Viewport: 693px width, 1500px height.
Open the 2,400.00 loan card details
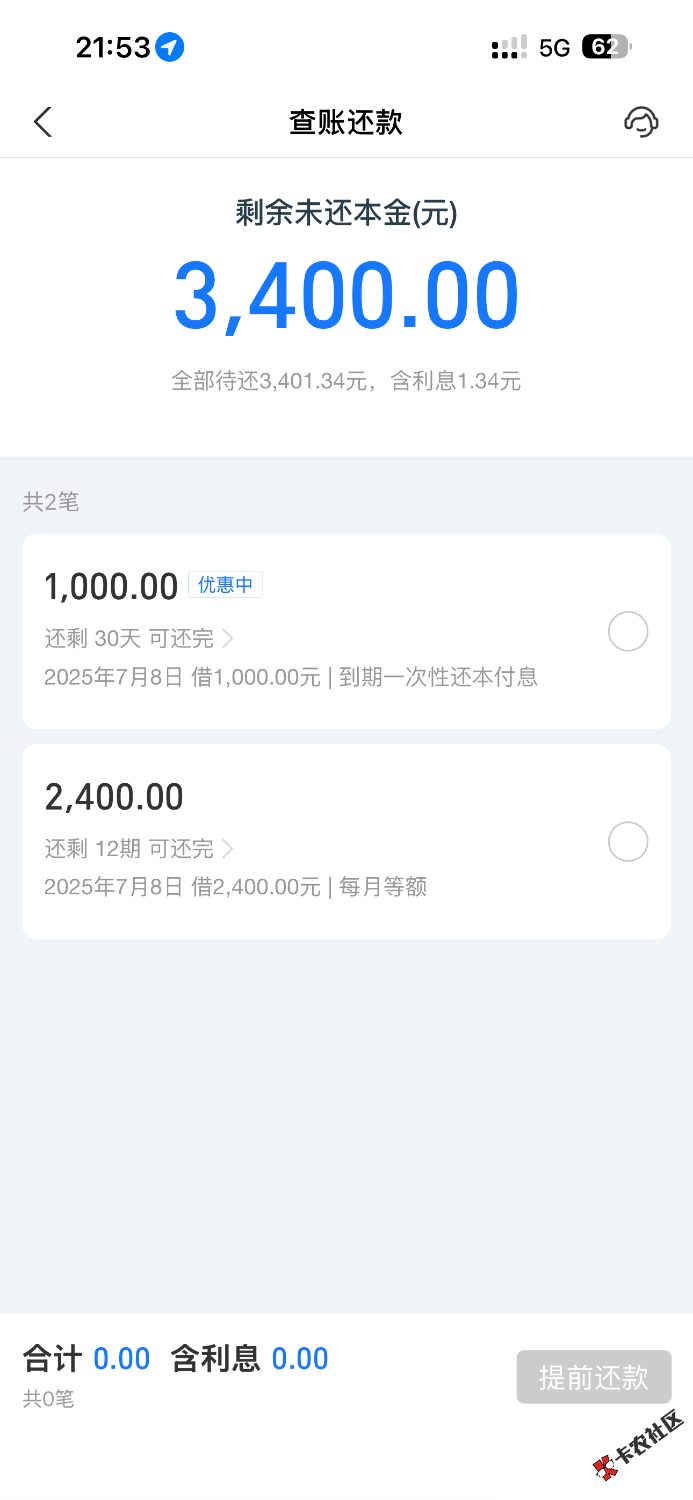pyautogui.click(x=346, y=841)
